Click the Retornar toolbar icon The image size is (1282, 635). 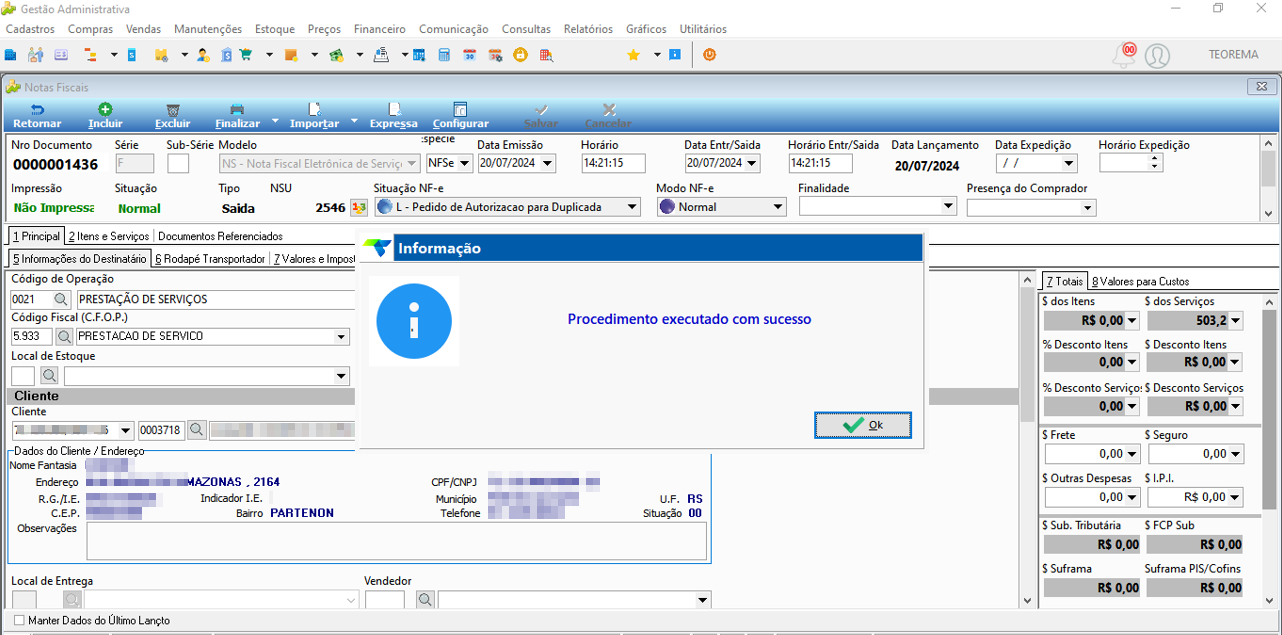(37, 110)
